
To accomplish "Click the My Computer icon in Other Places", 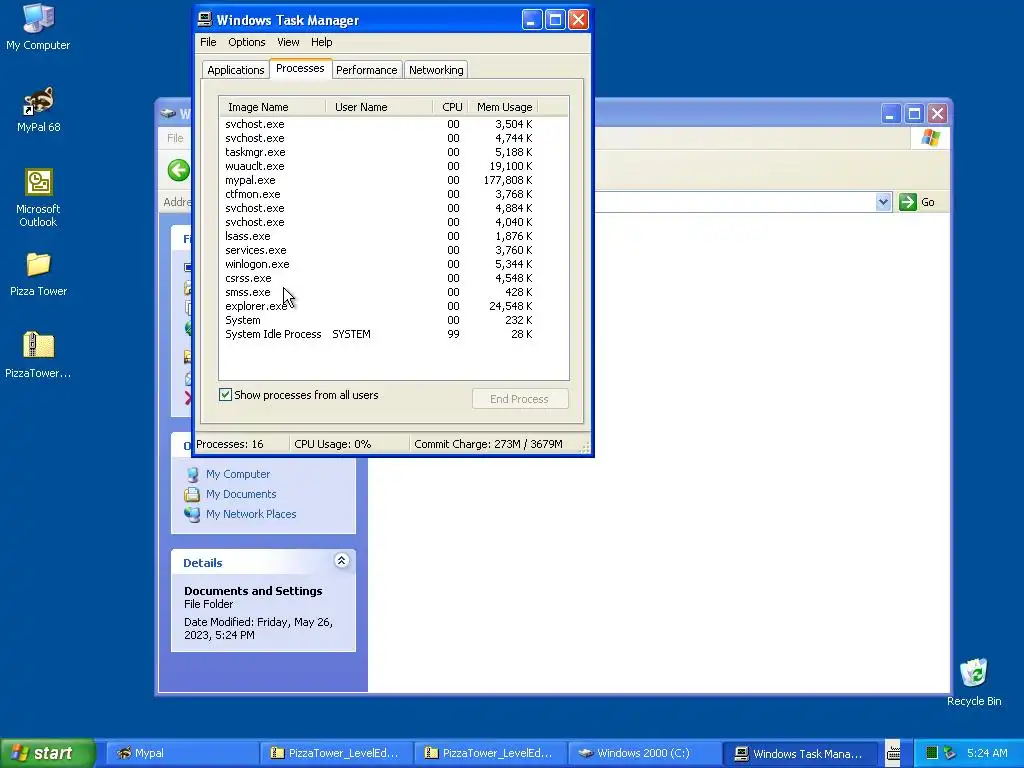I will tap(192, 474).
